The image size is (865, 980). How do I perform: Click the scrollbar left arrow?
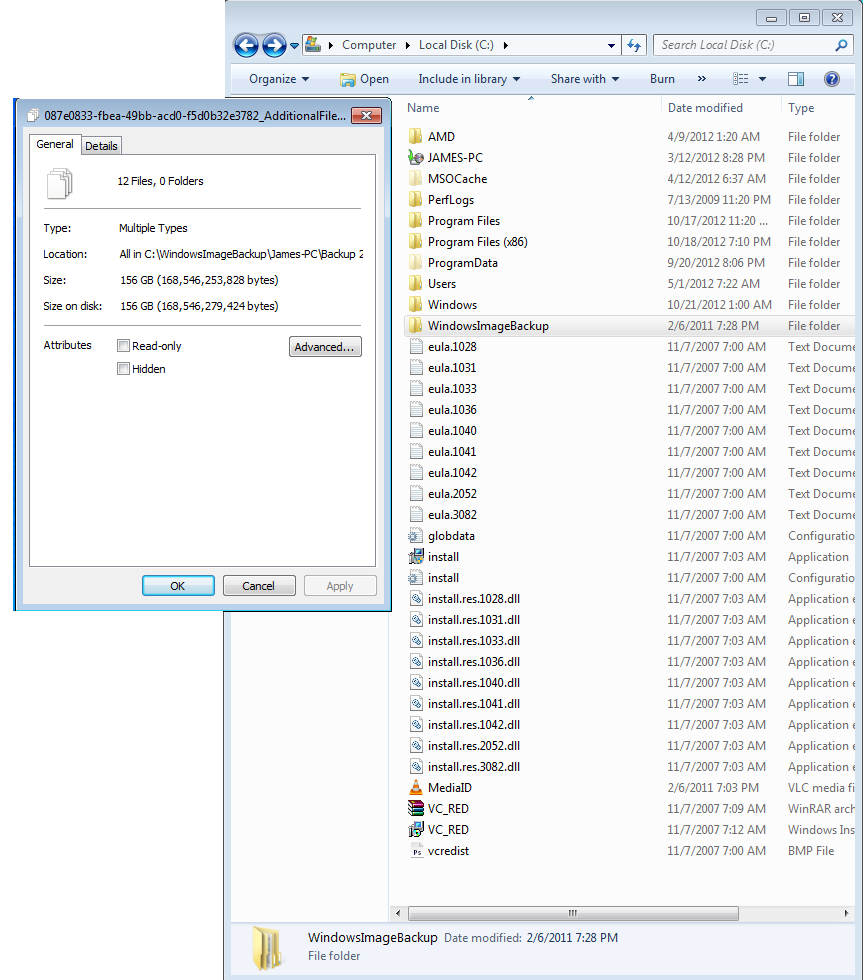pyautogui.click(x=398, y=913)
